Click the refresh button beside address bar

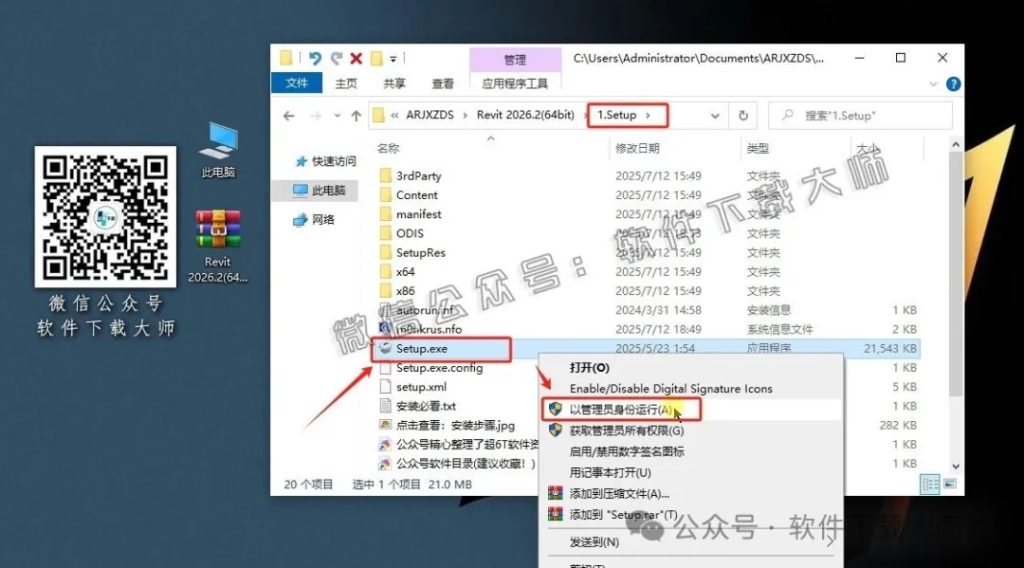[x=743, y=116]
